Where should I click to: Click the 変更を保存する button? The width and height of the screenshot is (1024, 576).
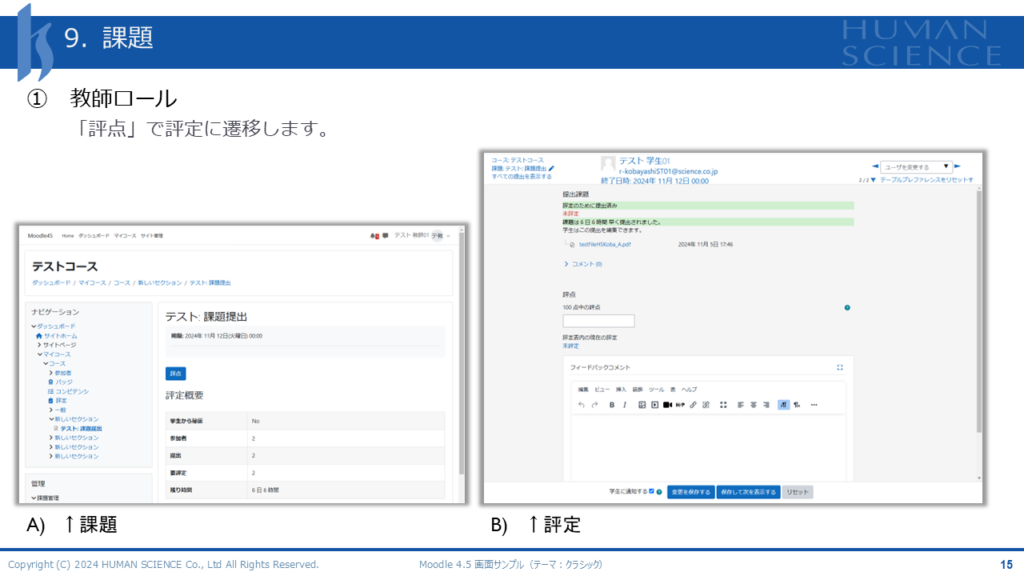coord(690,492)
